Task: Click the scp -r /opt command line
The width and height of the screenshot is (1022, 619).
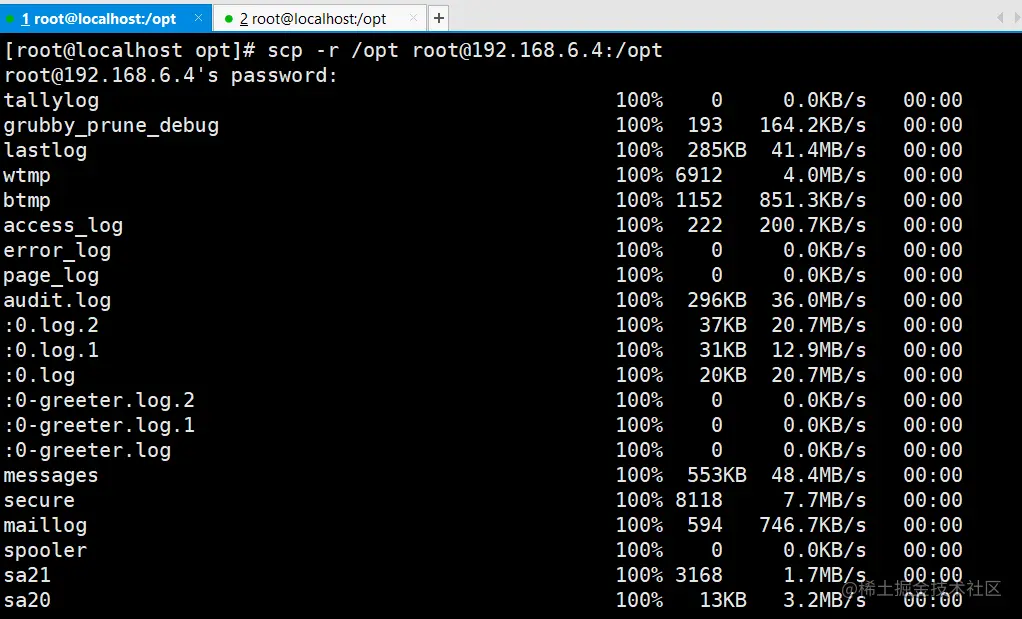Action: point(333,50)
